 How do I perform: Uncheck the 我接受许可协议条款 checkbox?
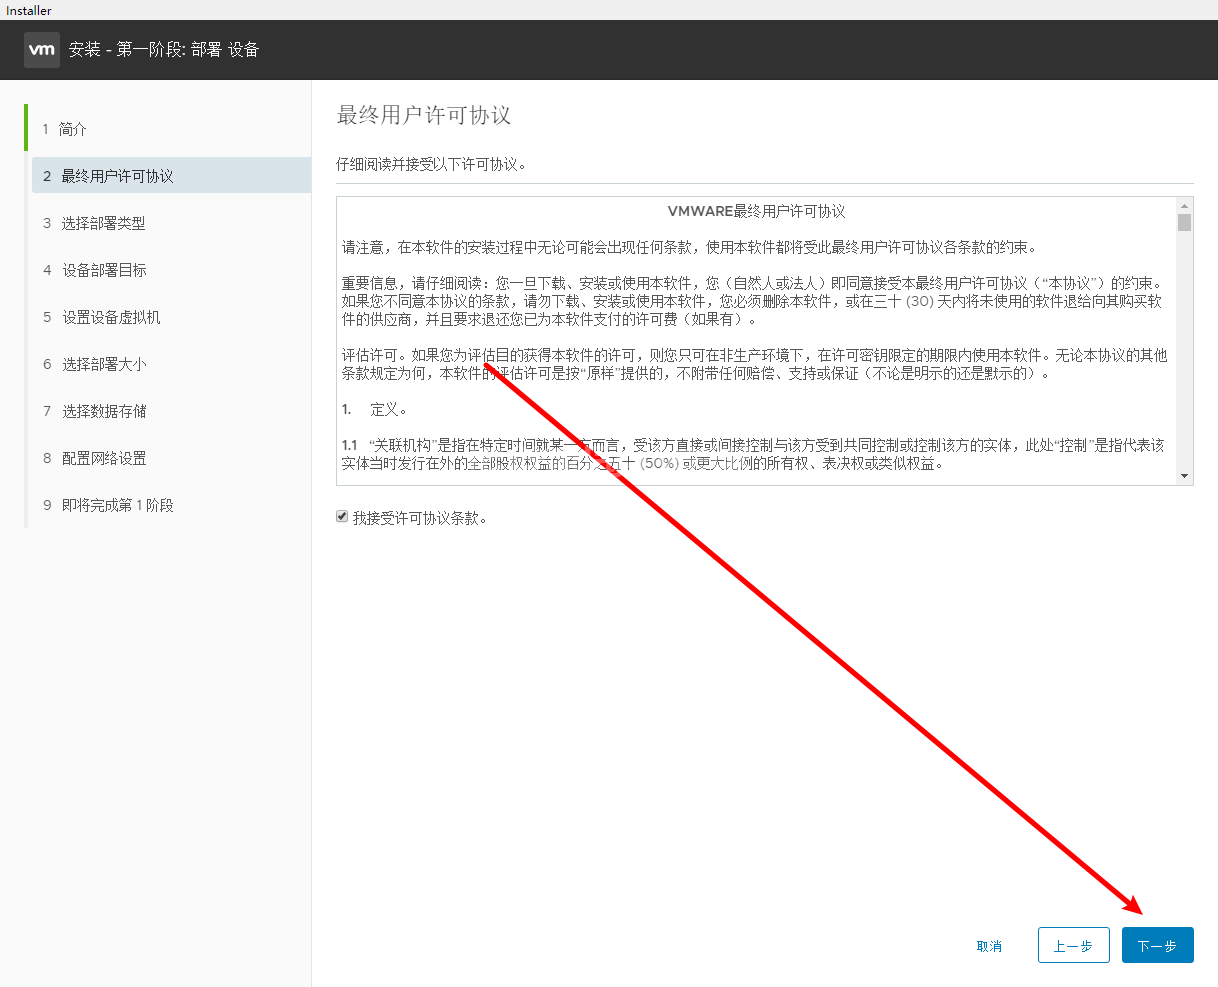[x=342, y=517]
